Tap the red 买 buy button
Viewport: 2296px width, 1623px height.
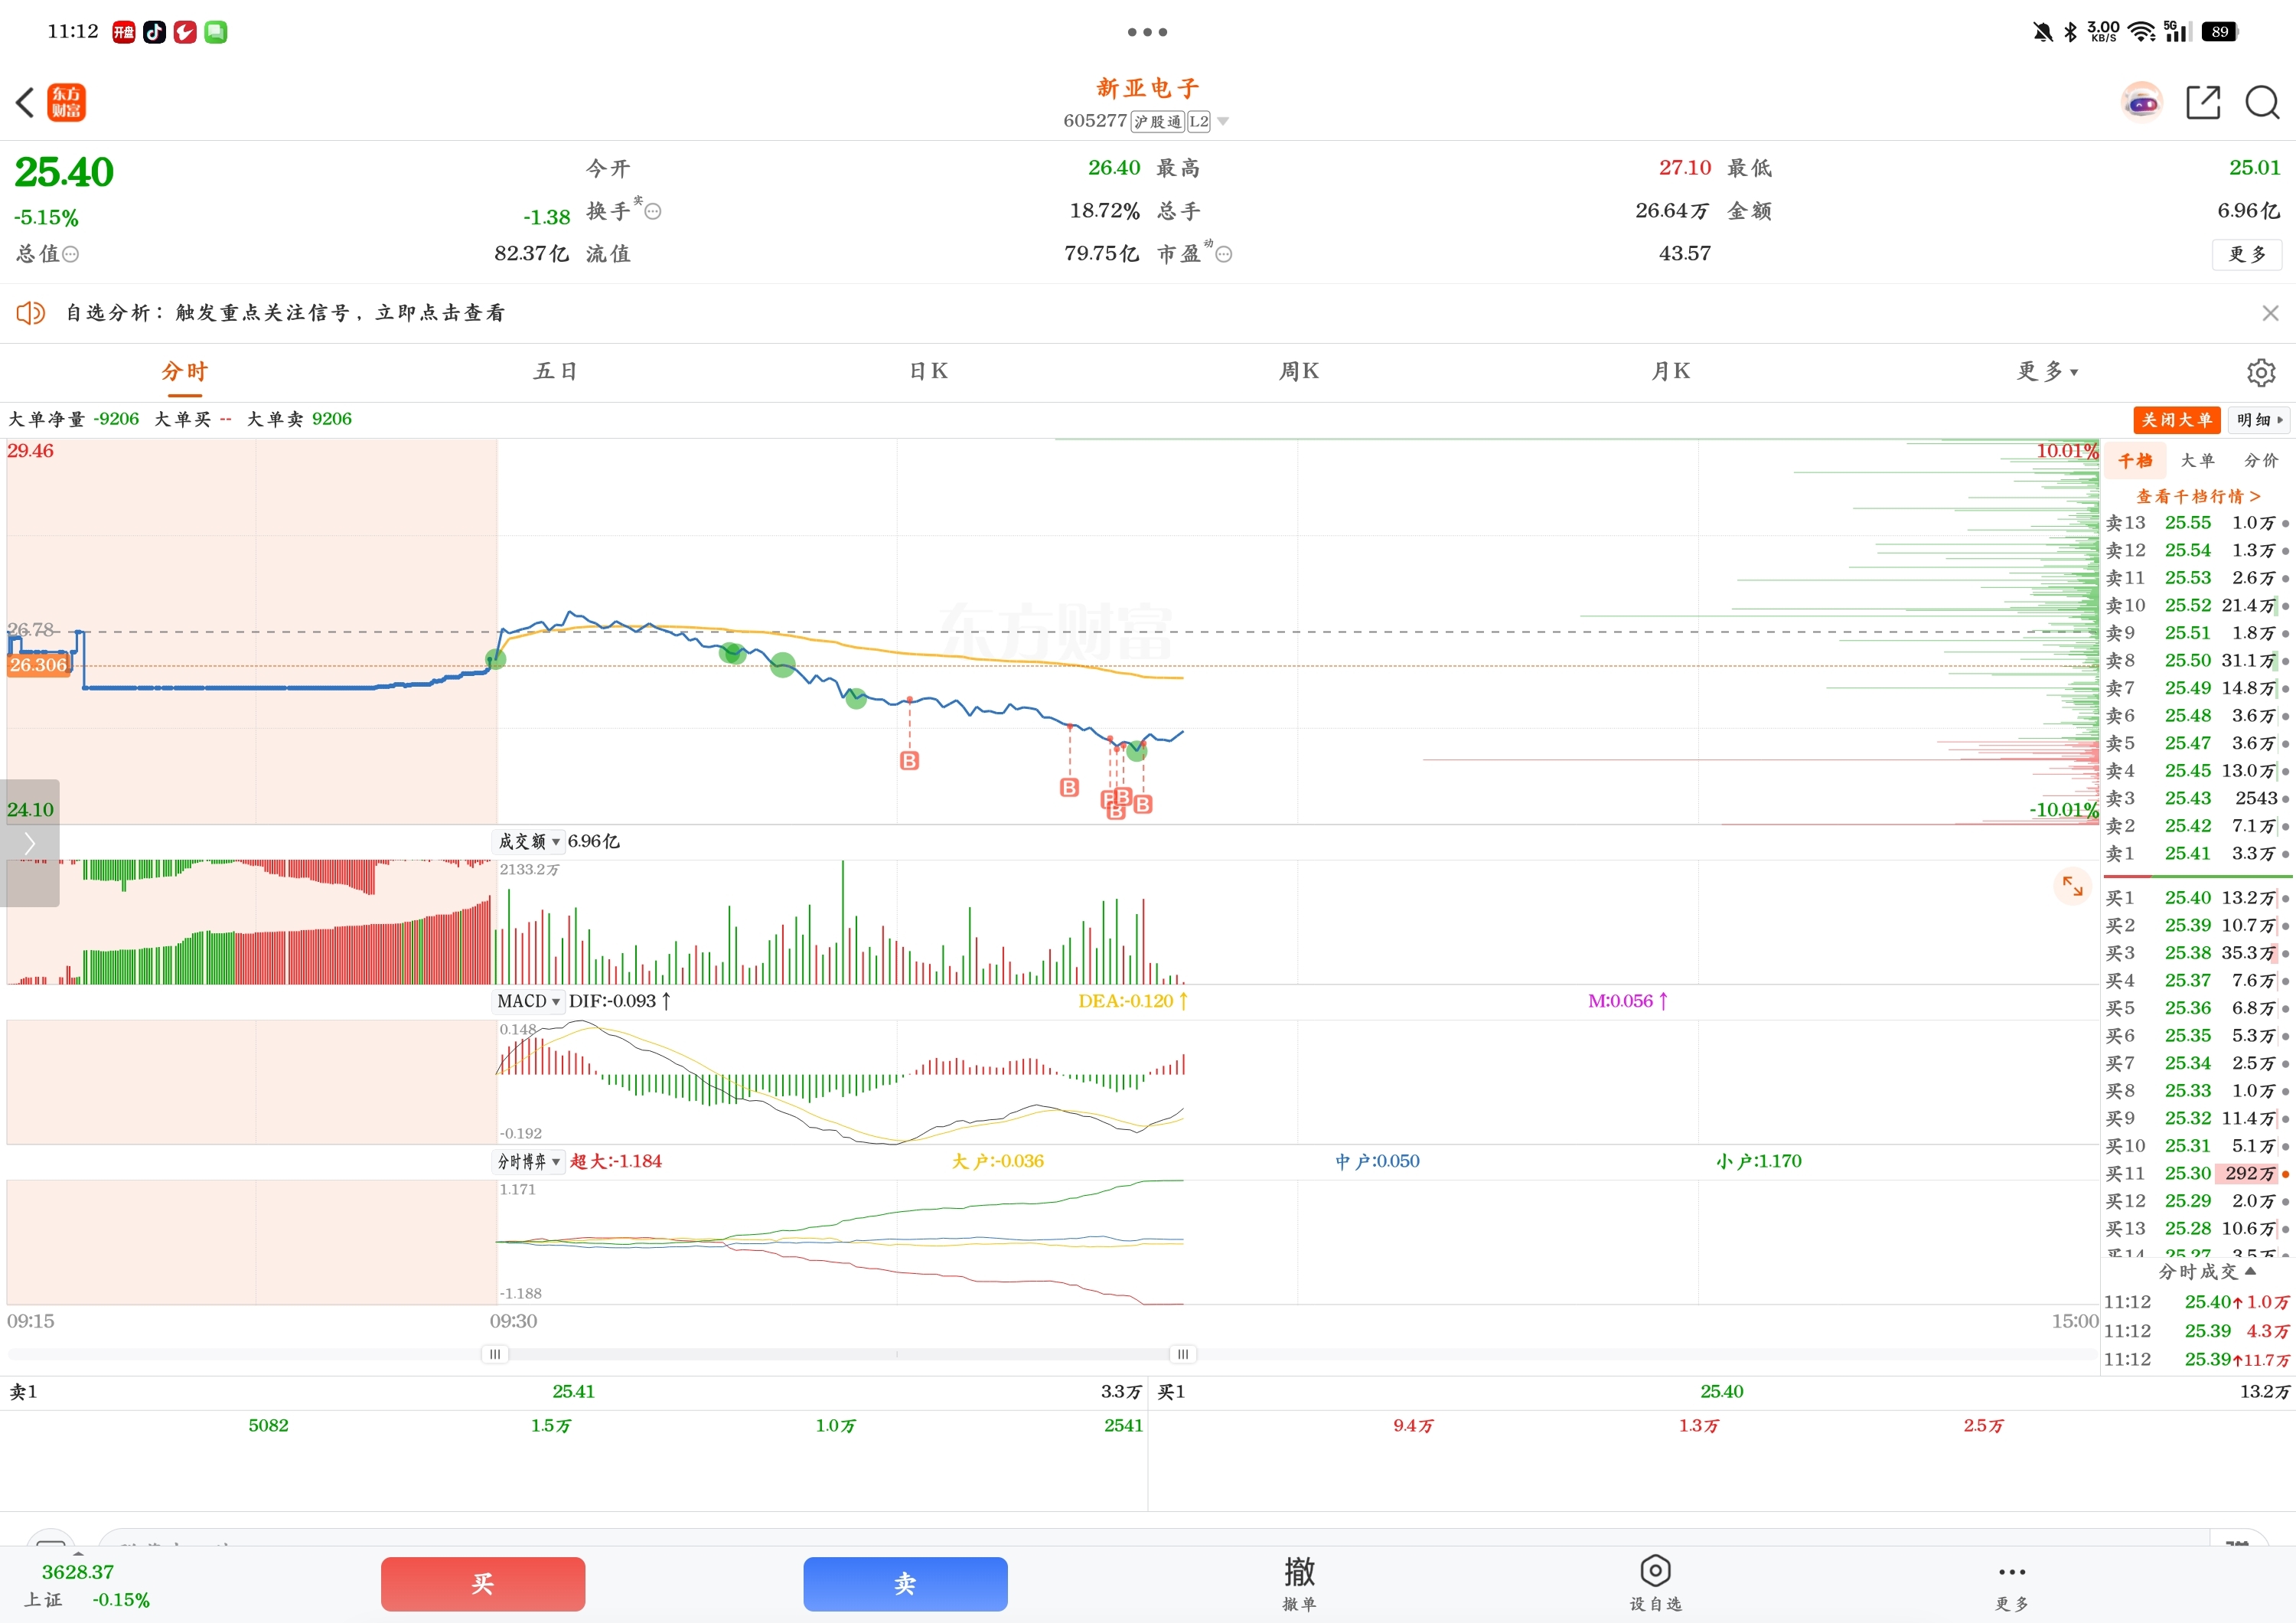(483, 1583)
